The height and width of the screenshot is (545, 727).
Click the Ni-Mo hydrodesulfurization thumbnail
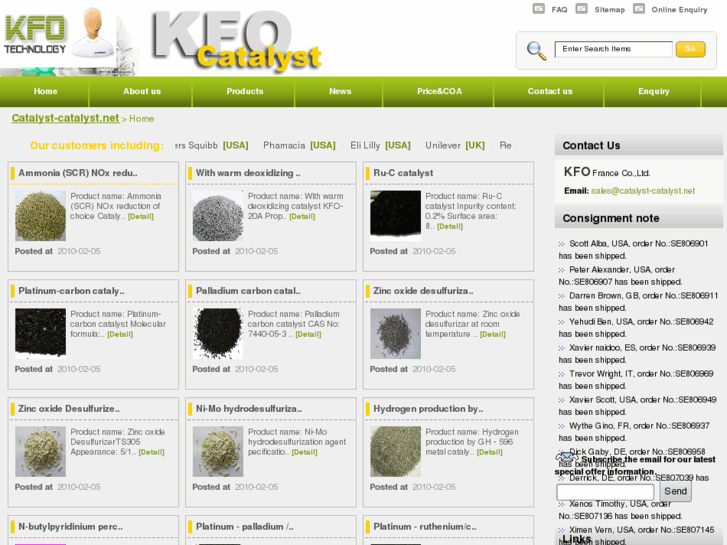click(x=218, y=451)
